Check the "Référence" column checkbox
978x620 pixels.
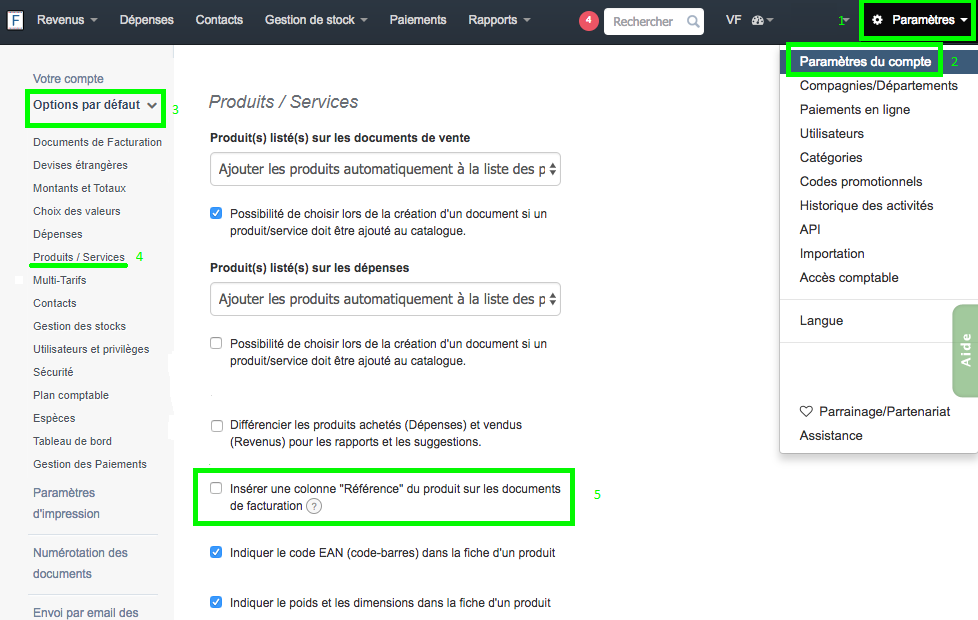point(216,488)
